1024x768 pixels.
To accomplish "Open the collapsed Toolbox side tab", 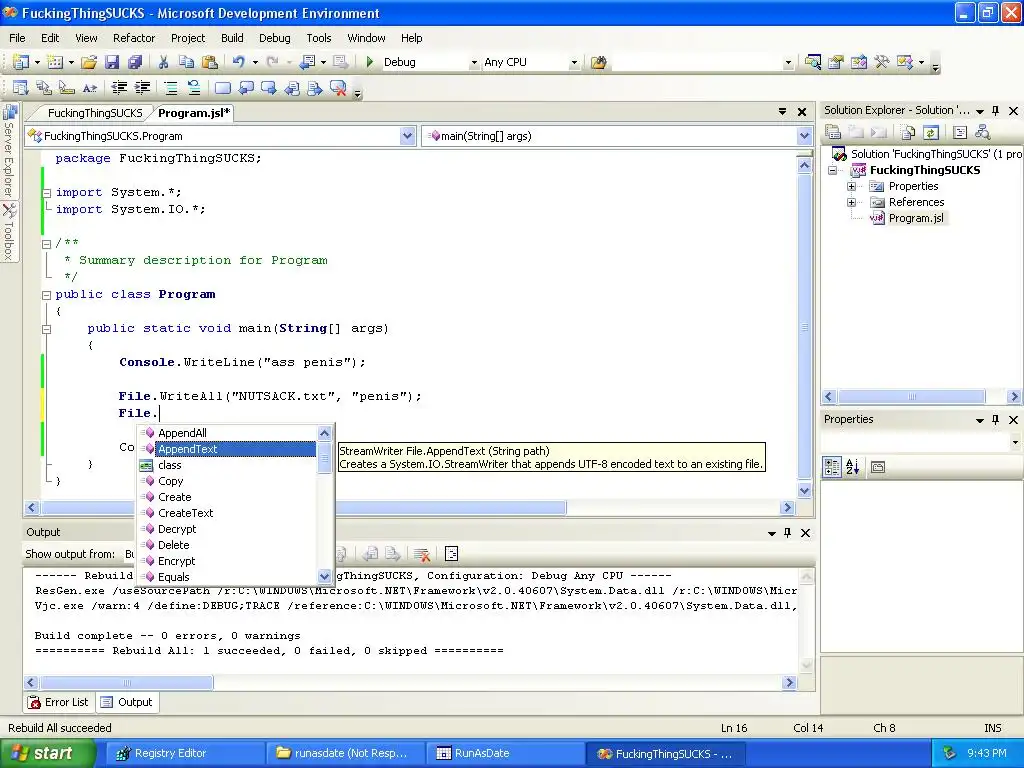I will point(9,231).
